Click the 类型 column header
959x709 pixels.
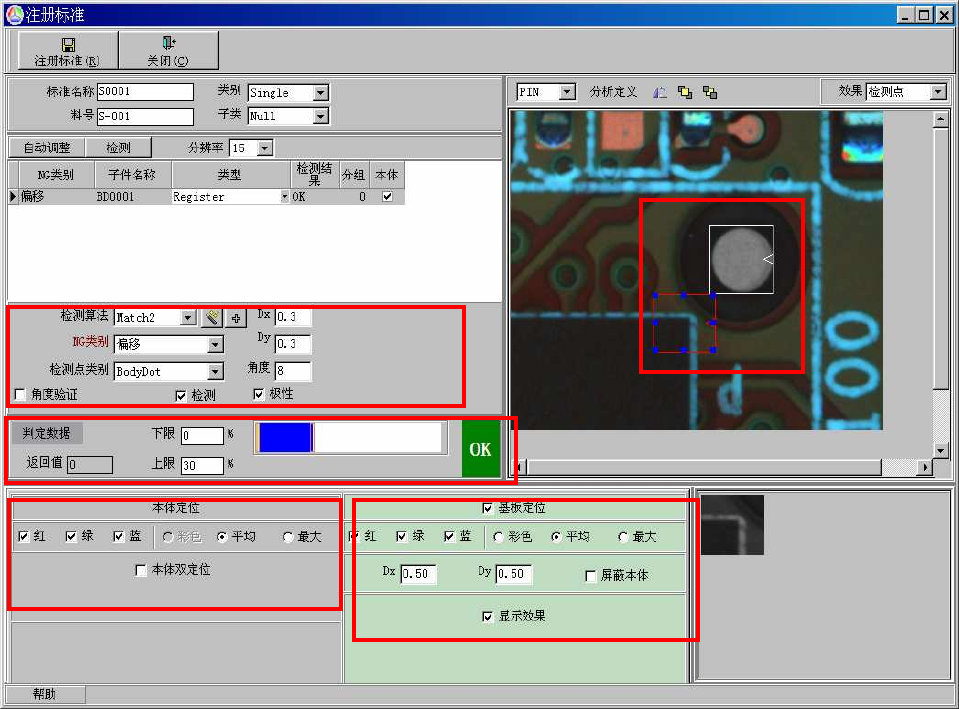[231, 175]
